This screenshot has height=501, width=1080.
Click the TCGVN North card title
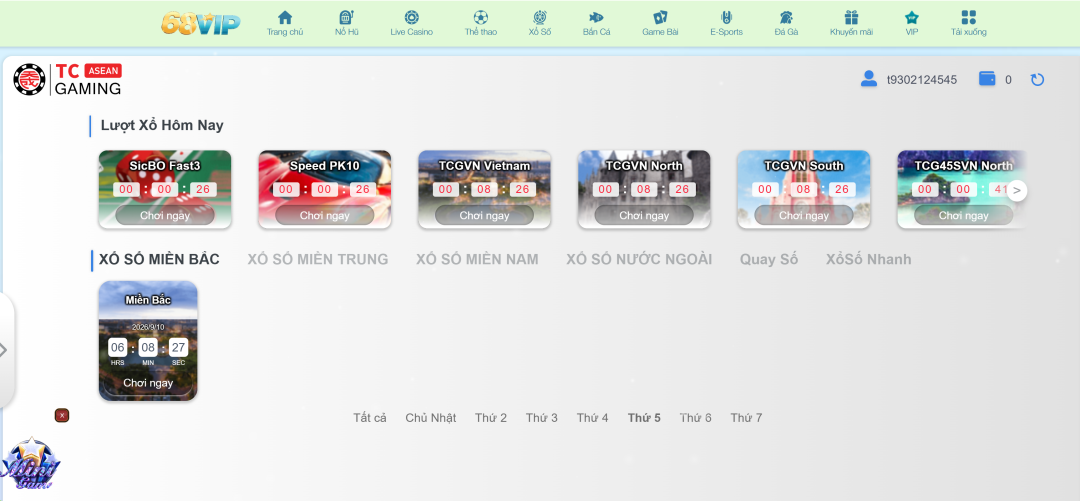[x=644, y=165]
